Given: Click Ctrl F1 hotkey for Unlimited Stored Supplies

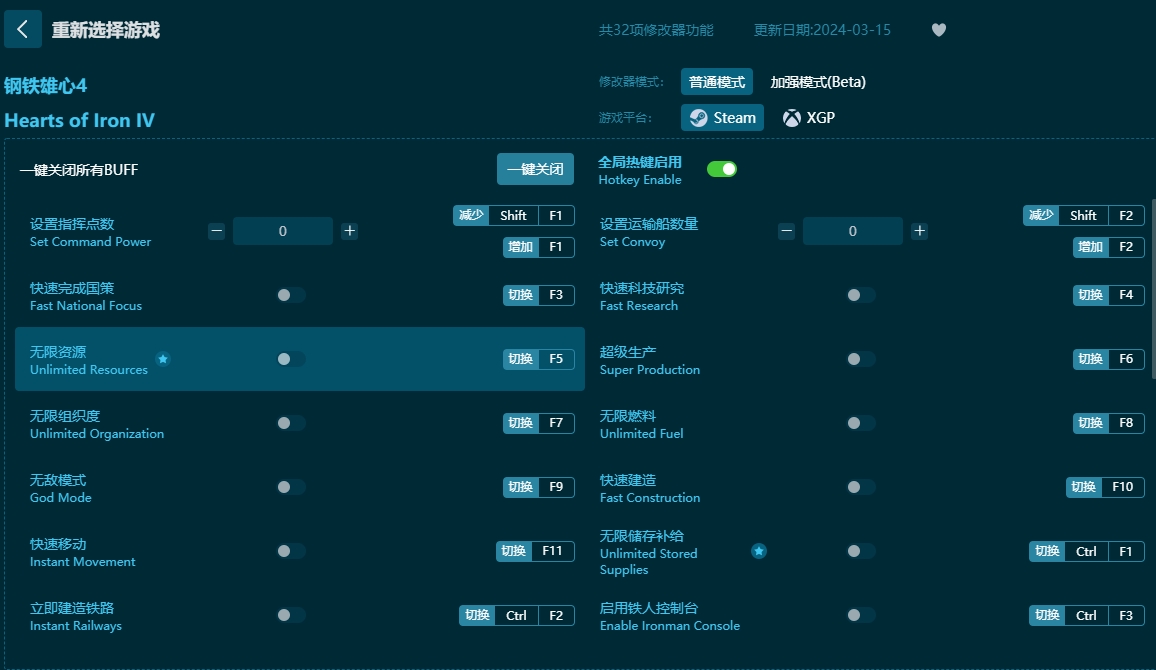Looking at the screenshot, I should [x=1087, y=551].
